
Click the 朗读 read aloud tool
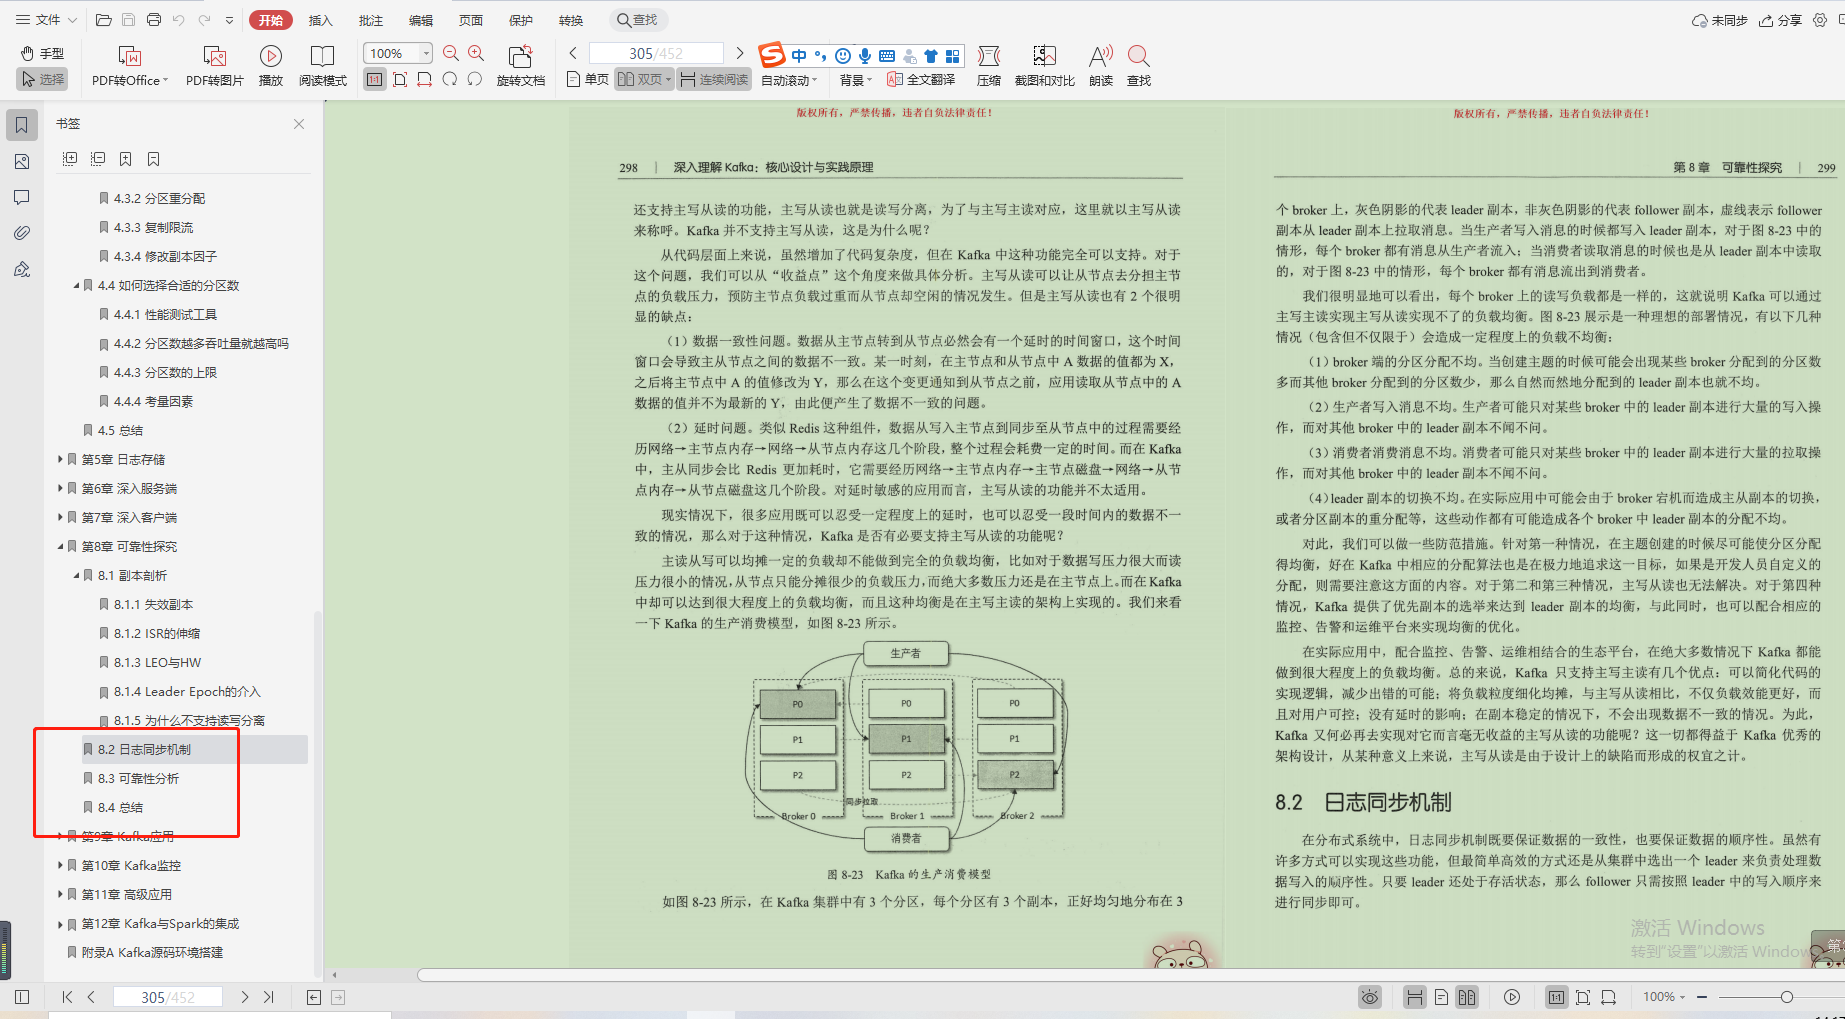tap(1101, 66)
